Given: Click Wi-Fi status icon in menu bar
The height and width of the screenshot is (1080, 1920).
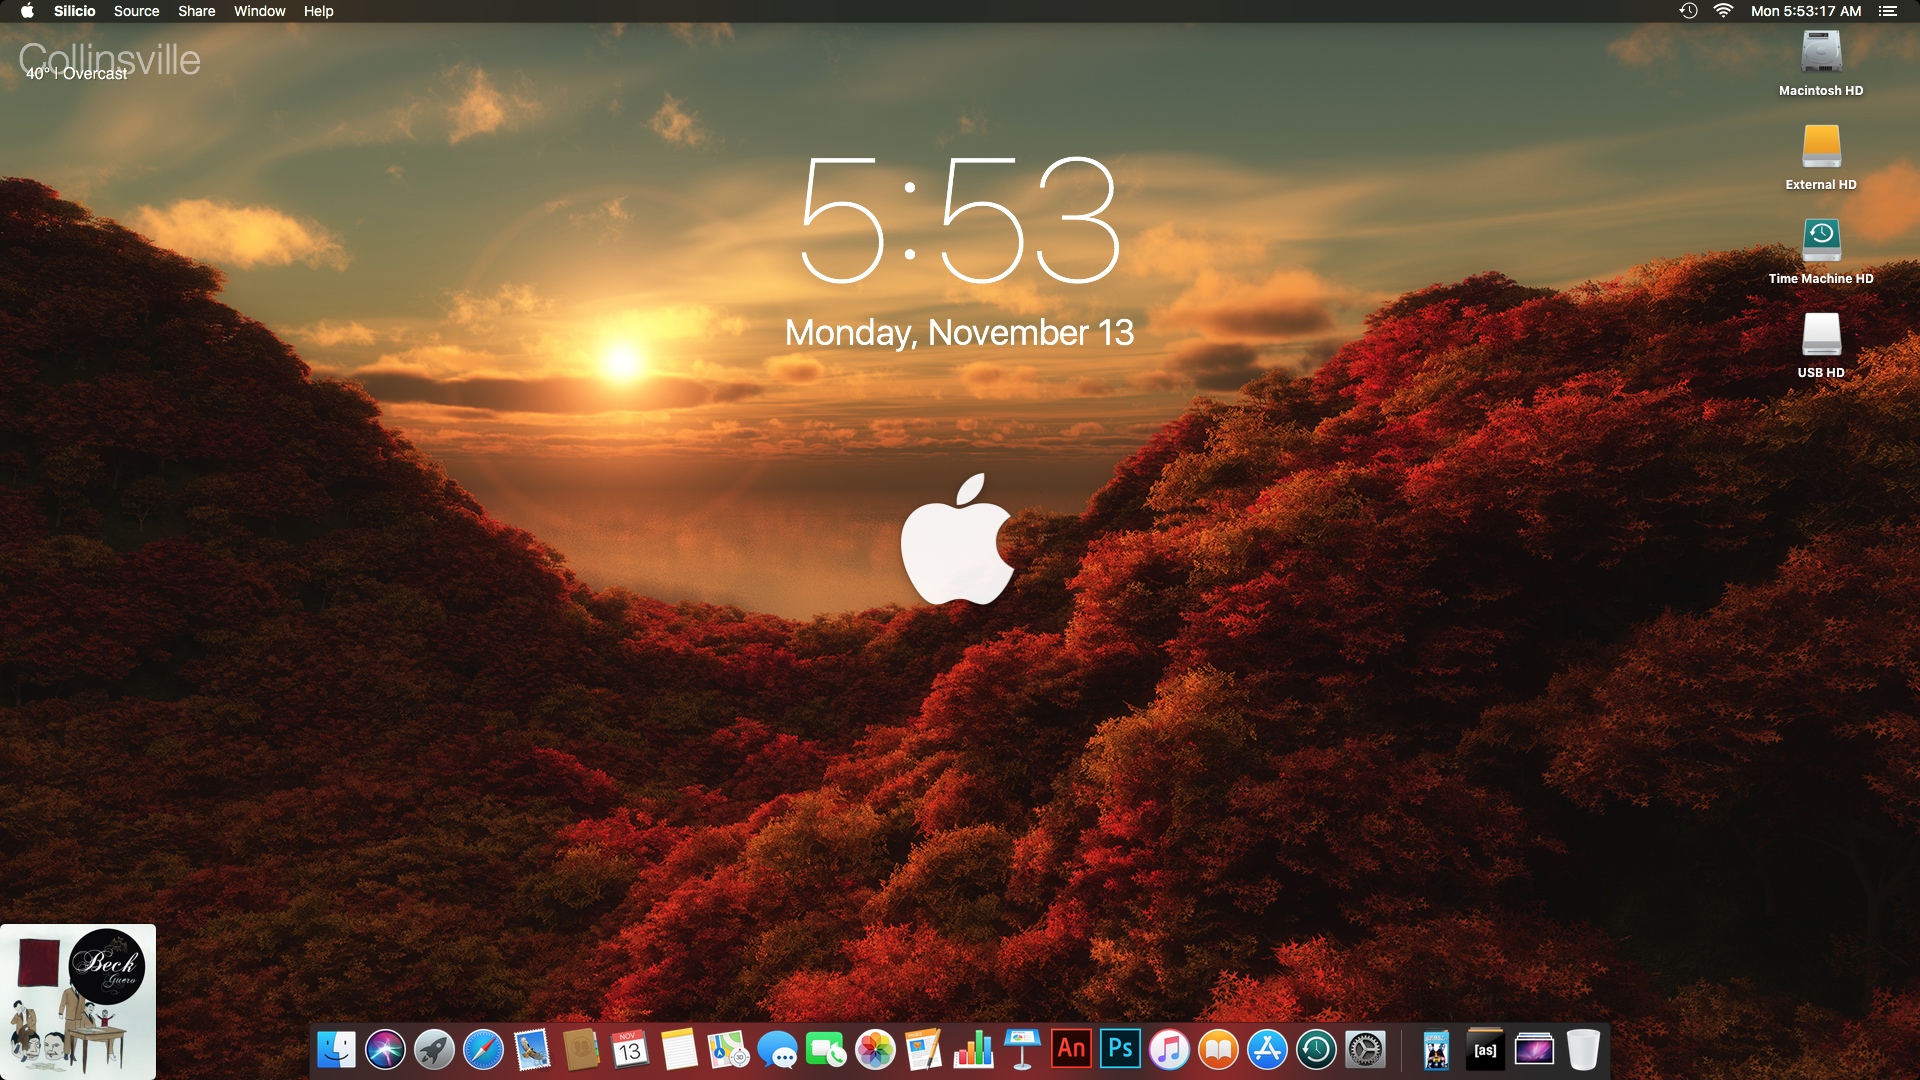Looking at the screenshot, I should (x=1723, y=11).
